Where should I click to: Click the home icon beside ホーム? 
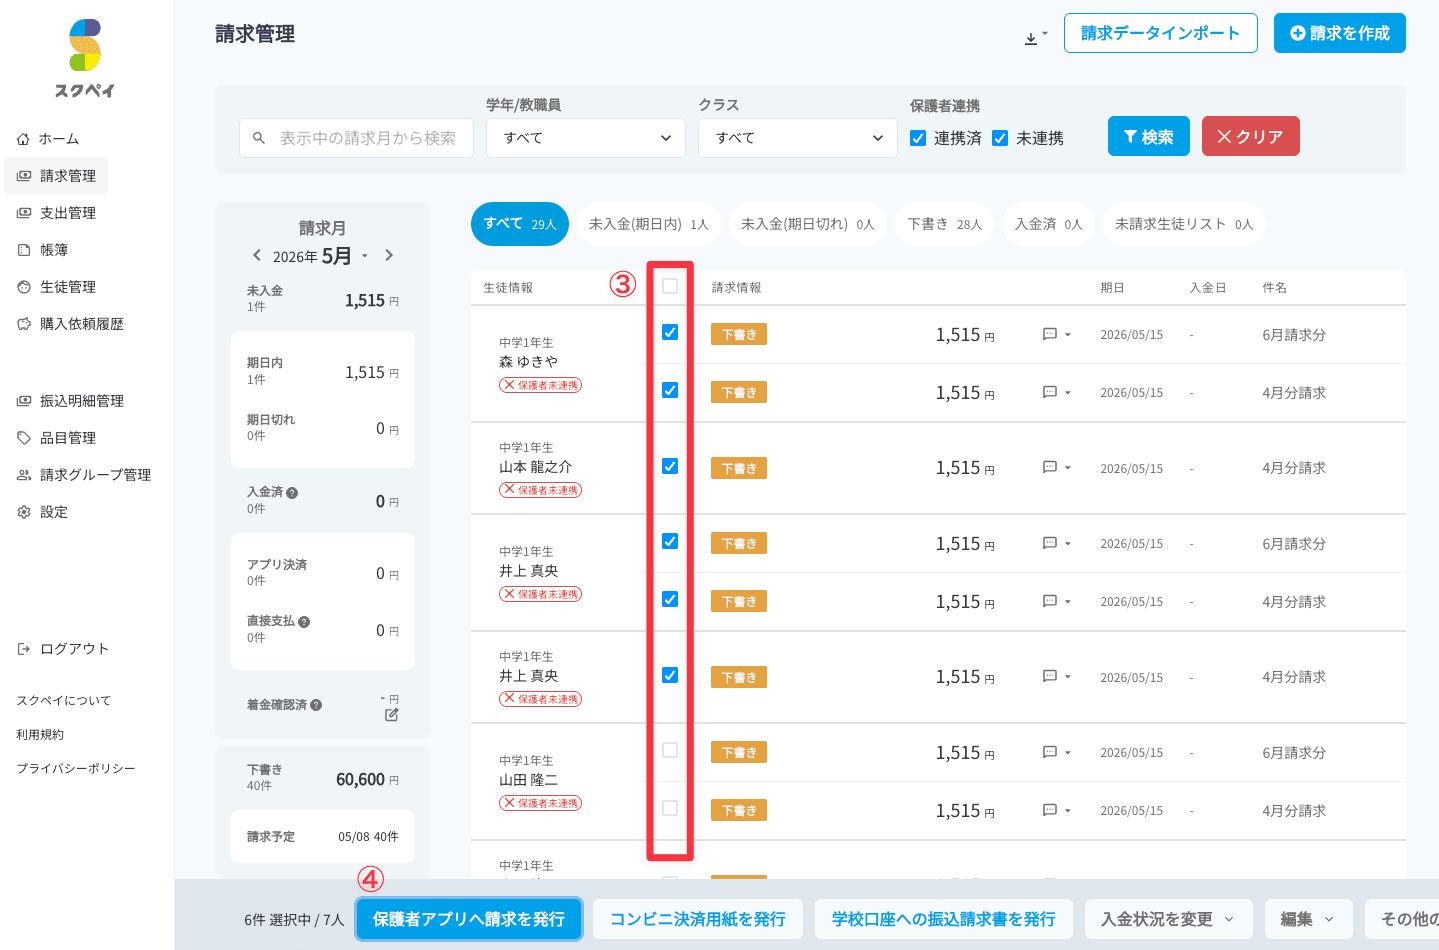pos(23,139)
